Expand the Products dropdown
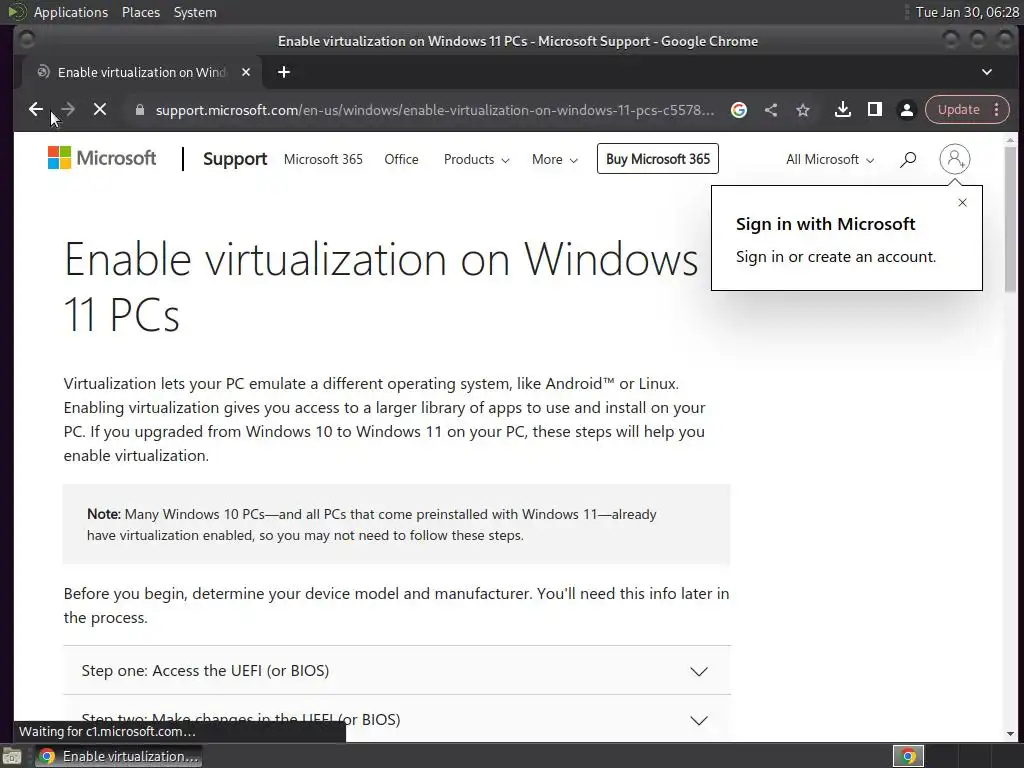Screen dimensions: 1024x768 476,159
